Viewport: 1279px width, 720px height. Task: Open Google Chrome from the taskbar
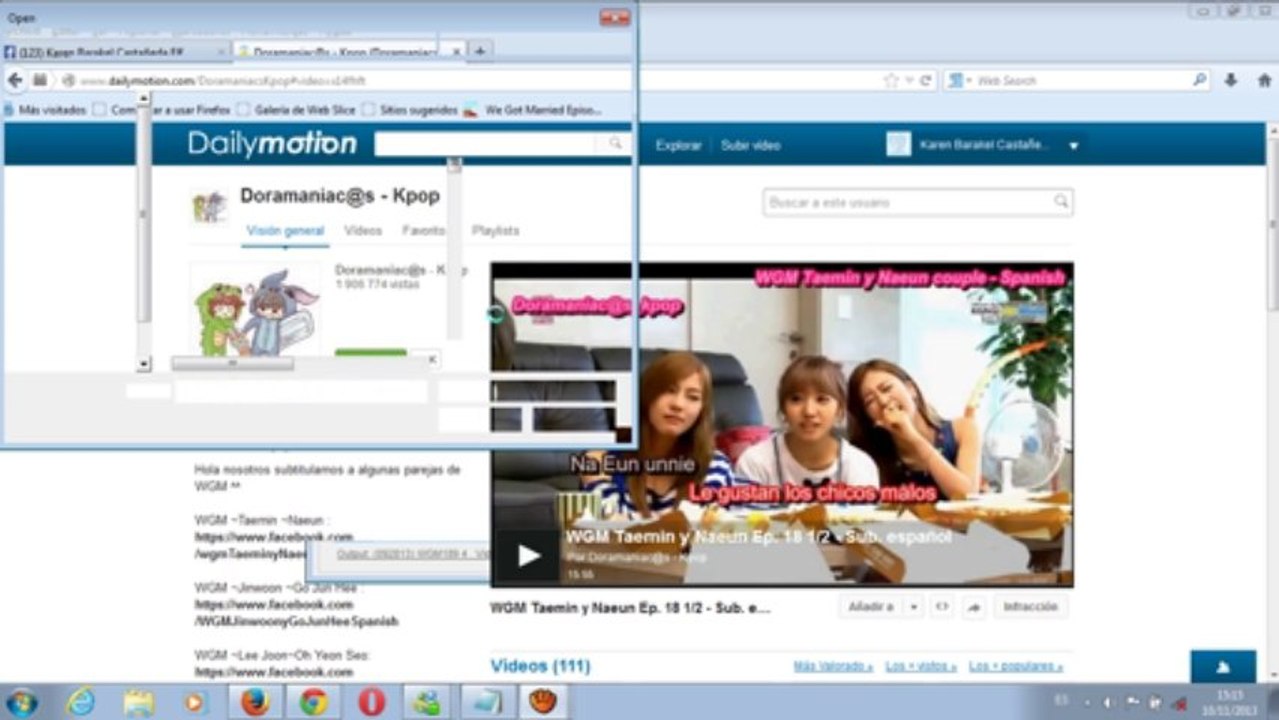pos(313,702)
